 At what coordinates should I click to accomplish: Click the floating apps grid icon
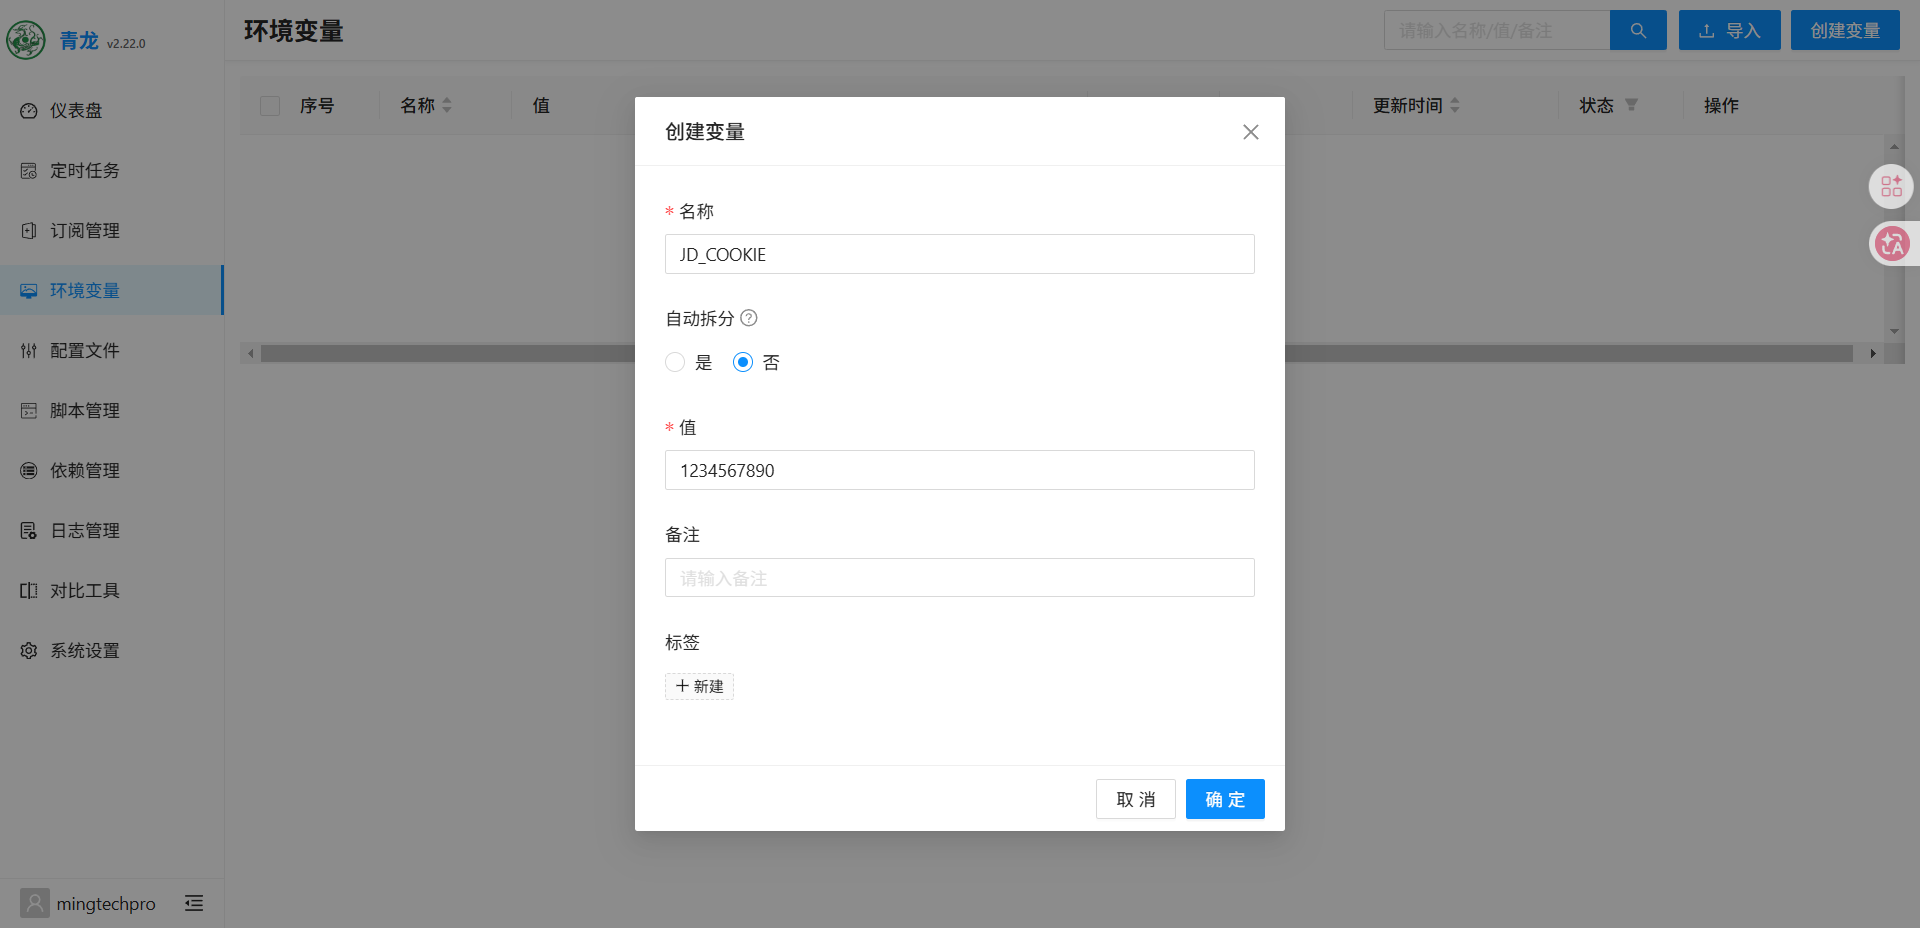(1891, 186)
